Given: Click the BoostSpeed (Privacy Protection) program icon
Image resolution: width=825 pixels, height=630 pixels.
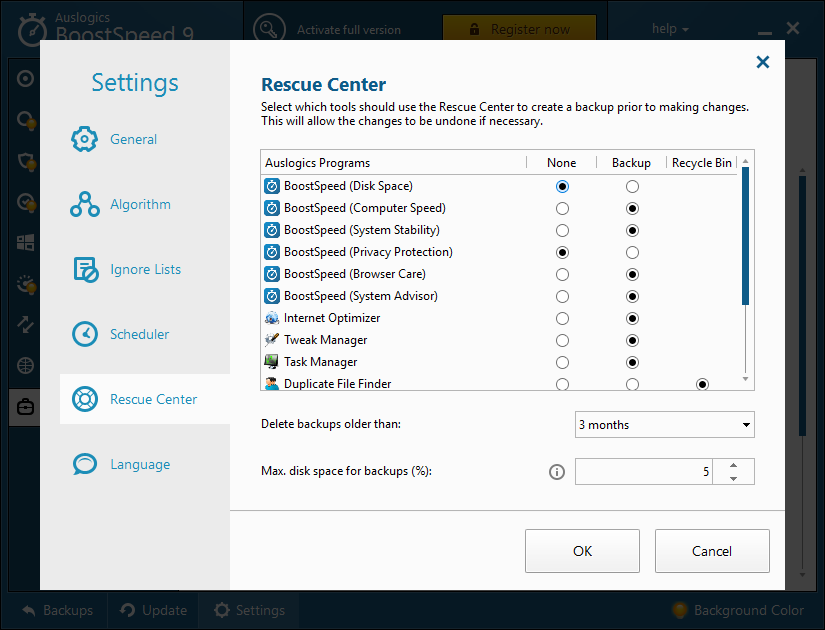Looking at the screenshot, I should click(x=271, y=253).
